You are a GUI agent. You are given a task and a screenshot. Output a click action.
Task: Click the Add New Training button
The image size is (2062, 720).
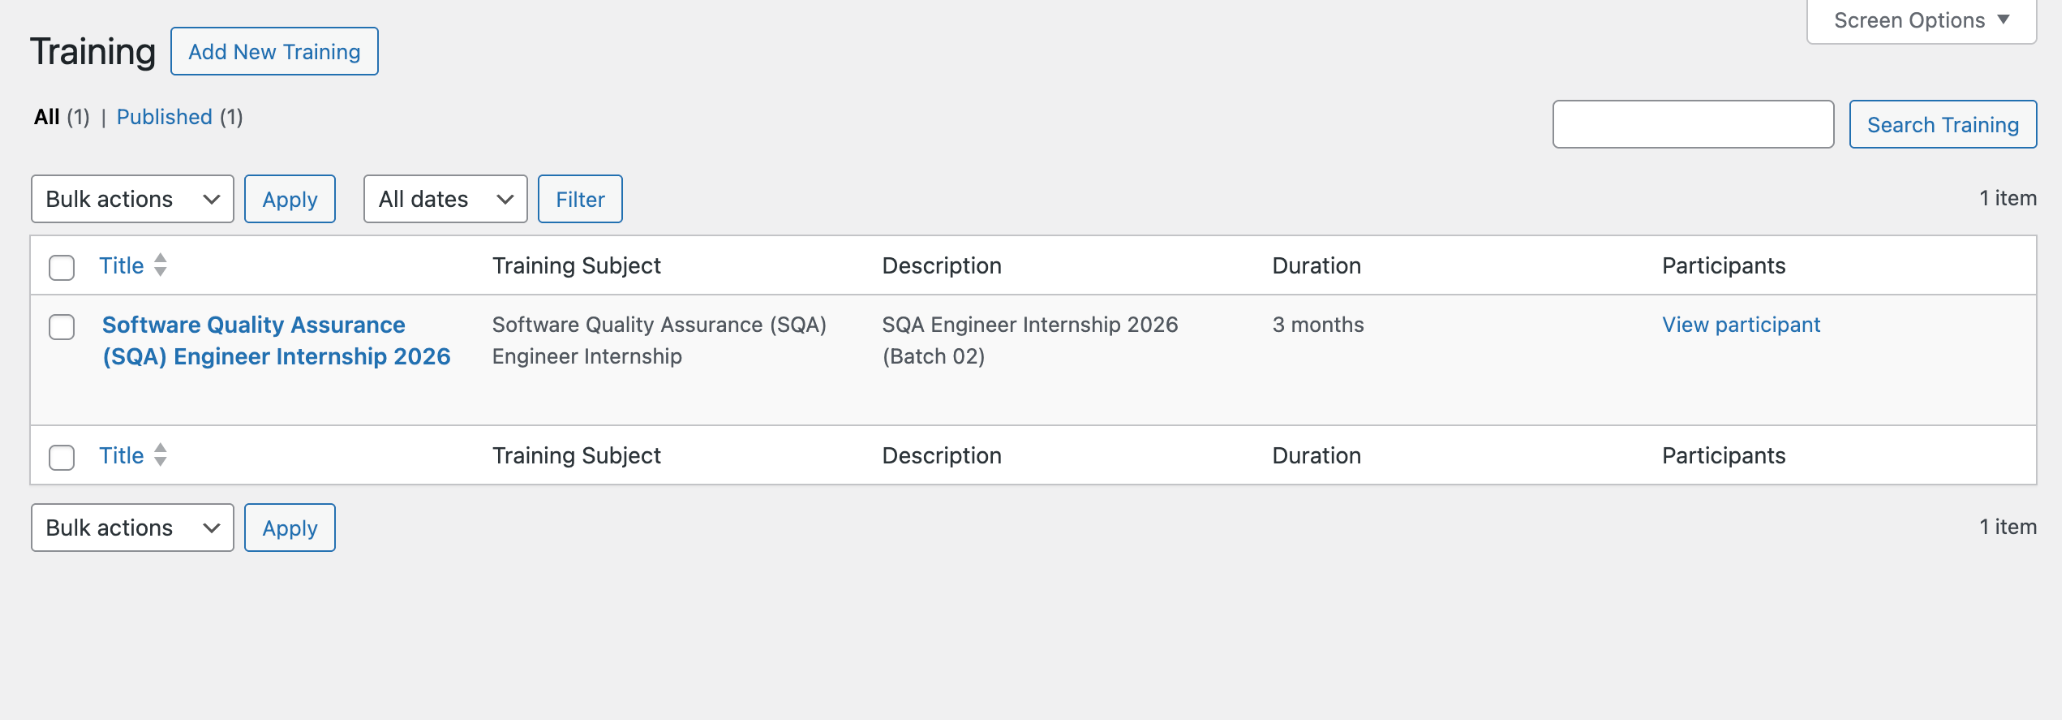(274, 52)
